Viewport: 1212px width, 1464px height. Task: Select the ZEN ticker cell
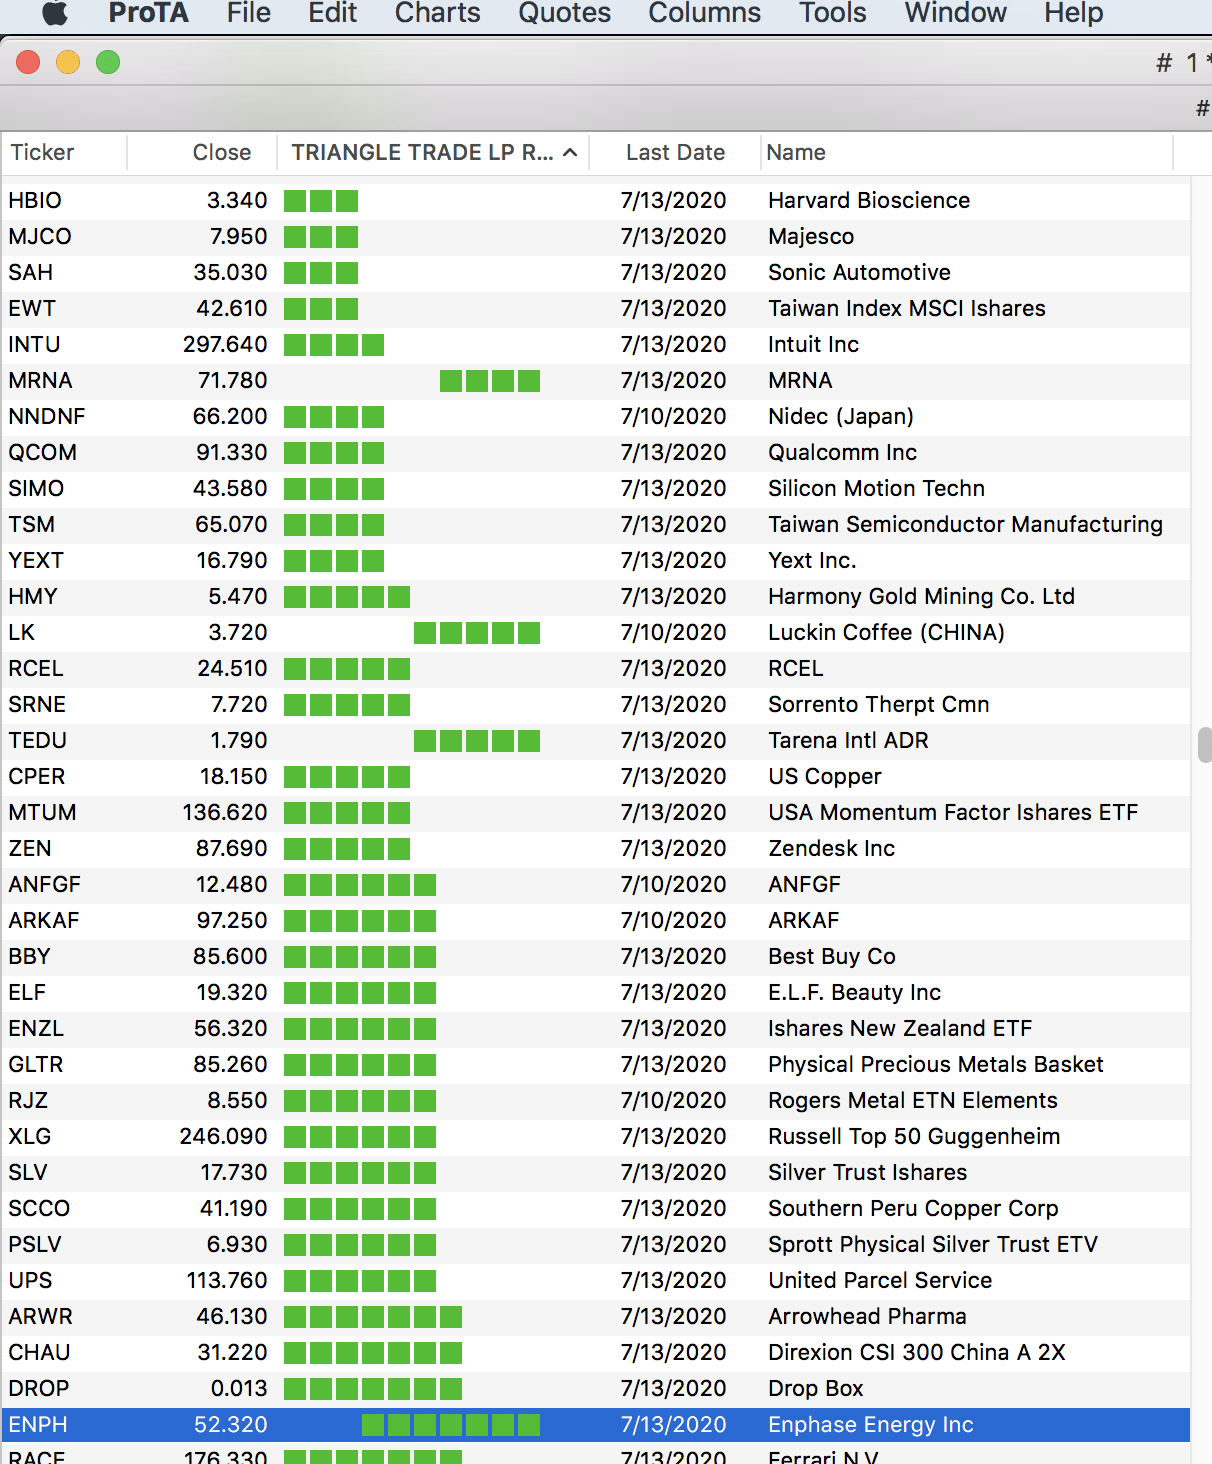(x=30, y=848)
